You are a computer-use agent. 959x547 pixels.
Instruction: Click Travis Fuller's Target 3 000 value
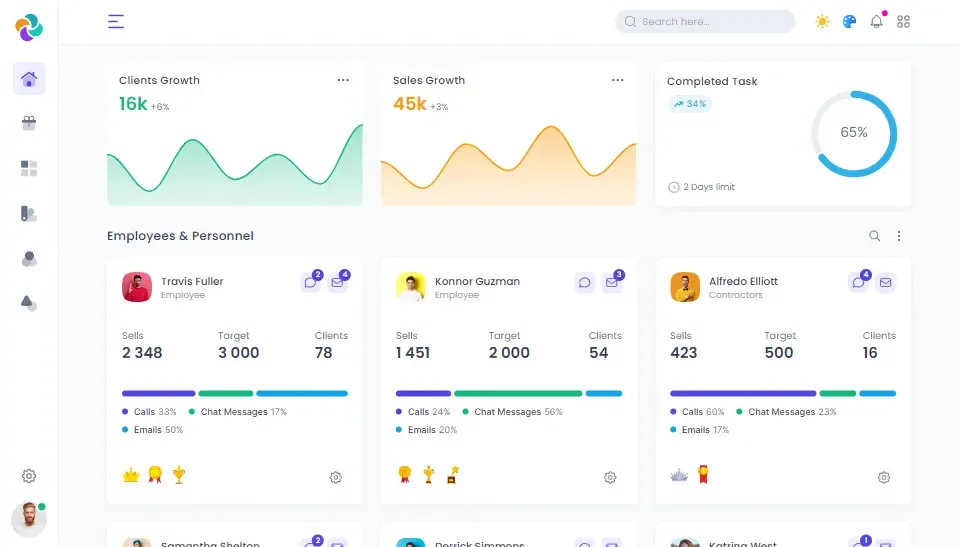[239, 353]
